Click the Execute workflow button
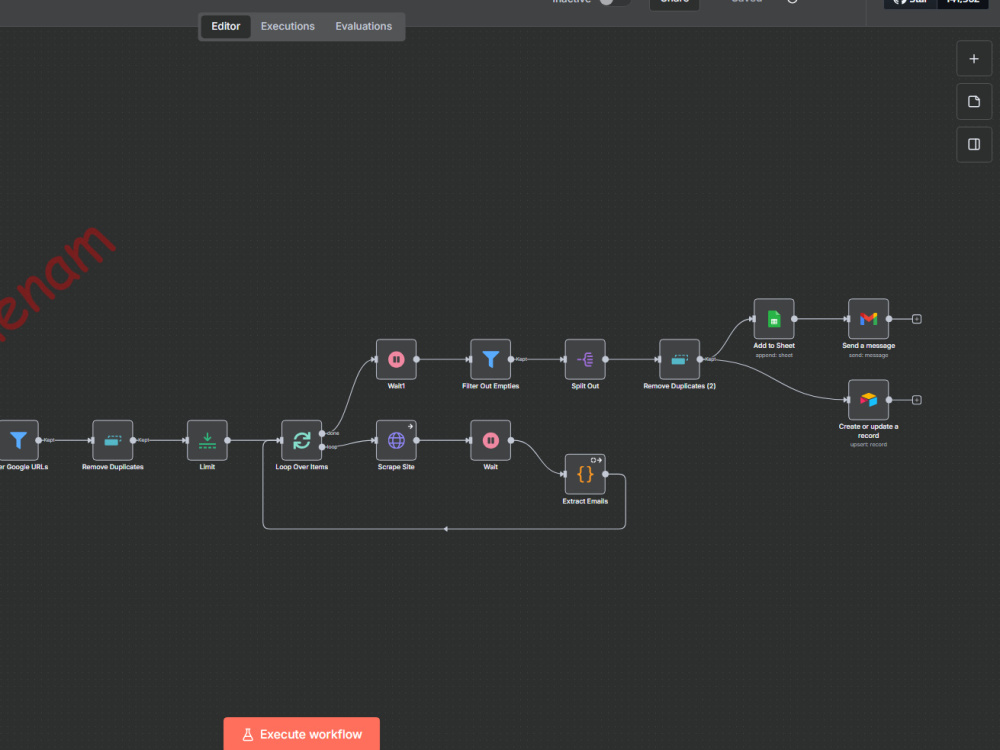Image resolution: width=1000 pixels, height=750 pixels. coord(302,734)
